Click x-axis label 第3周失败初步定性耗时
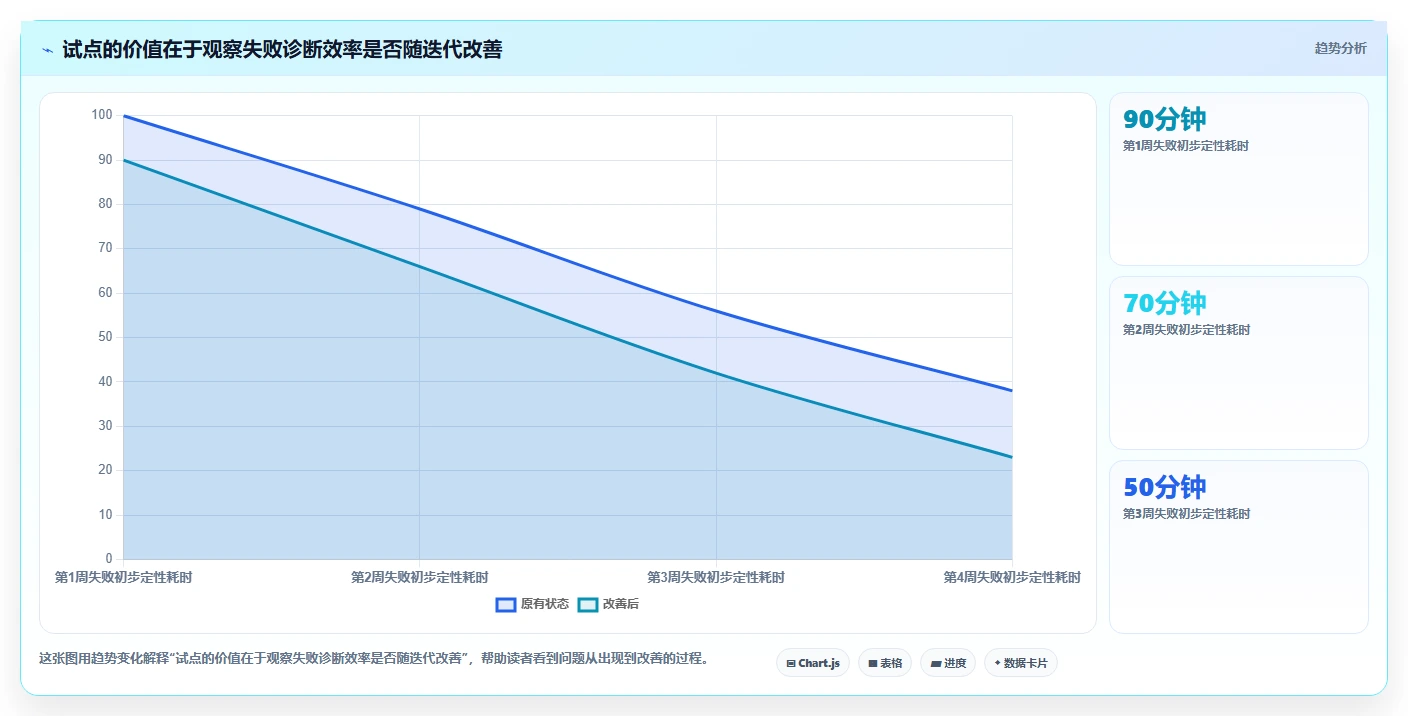 [716, 577]
